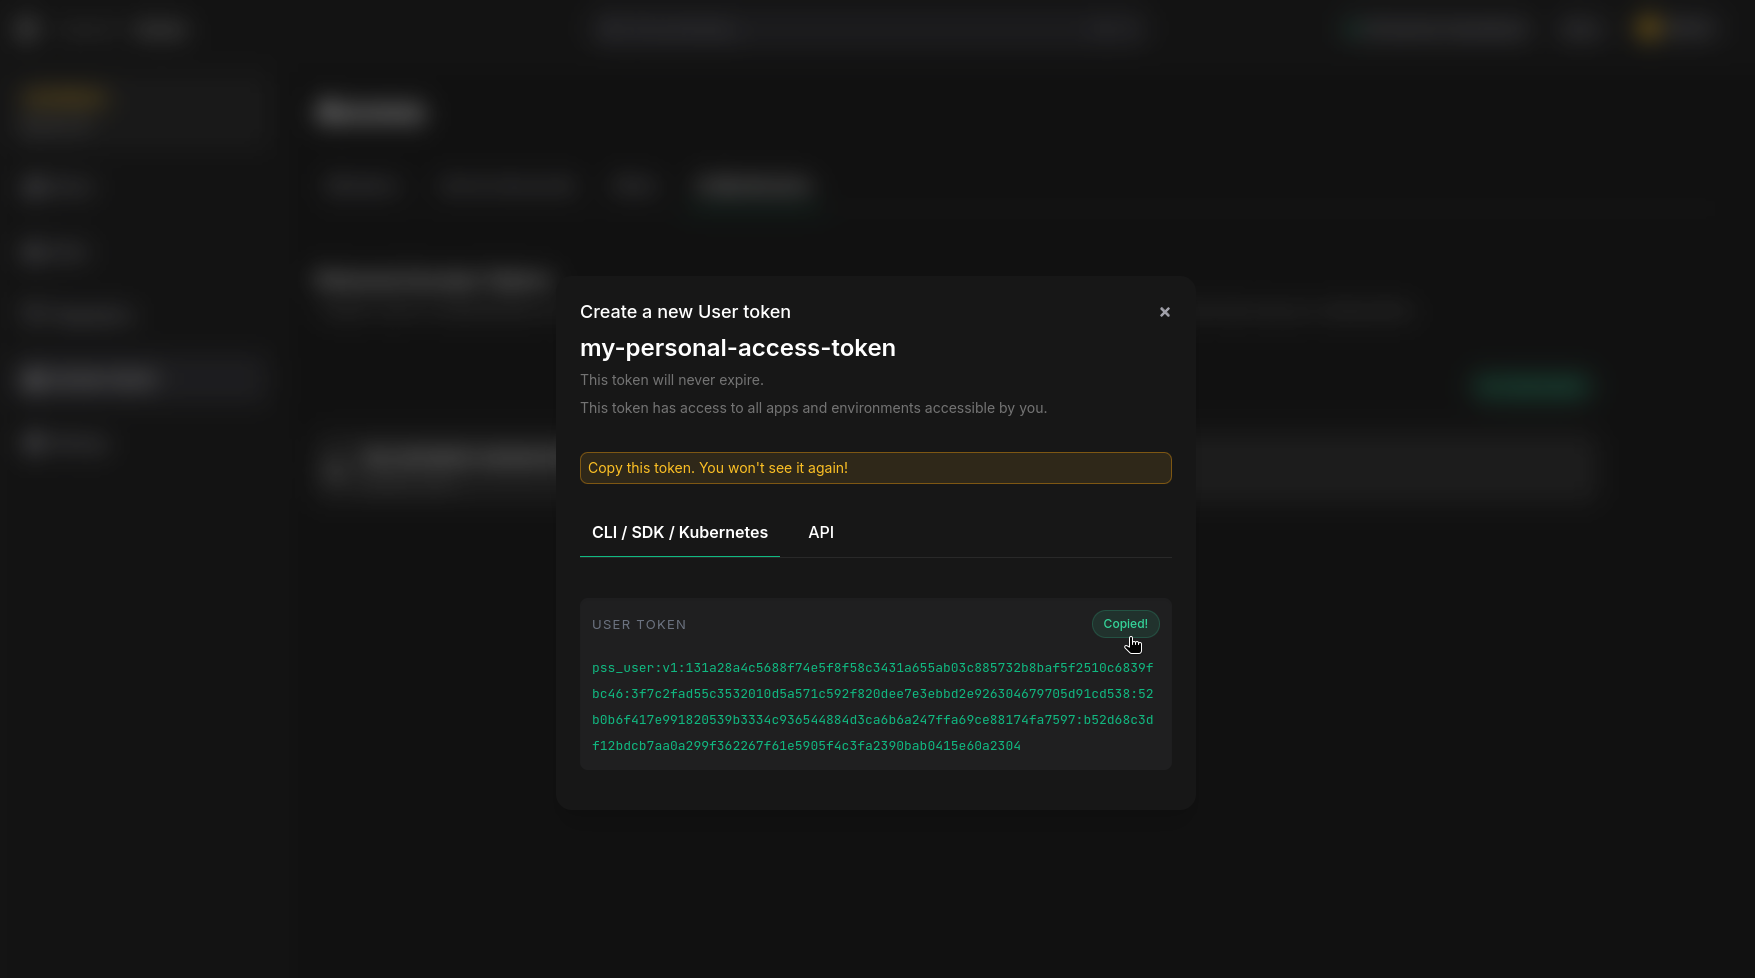1755x978 pixels.
Task: Click the 'Create a new User token' title
Action: pos(685,312)
